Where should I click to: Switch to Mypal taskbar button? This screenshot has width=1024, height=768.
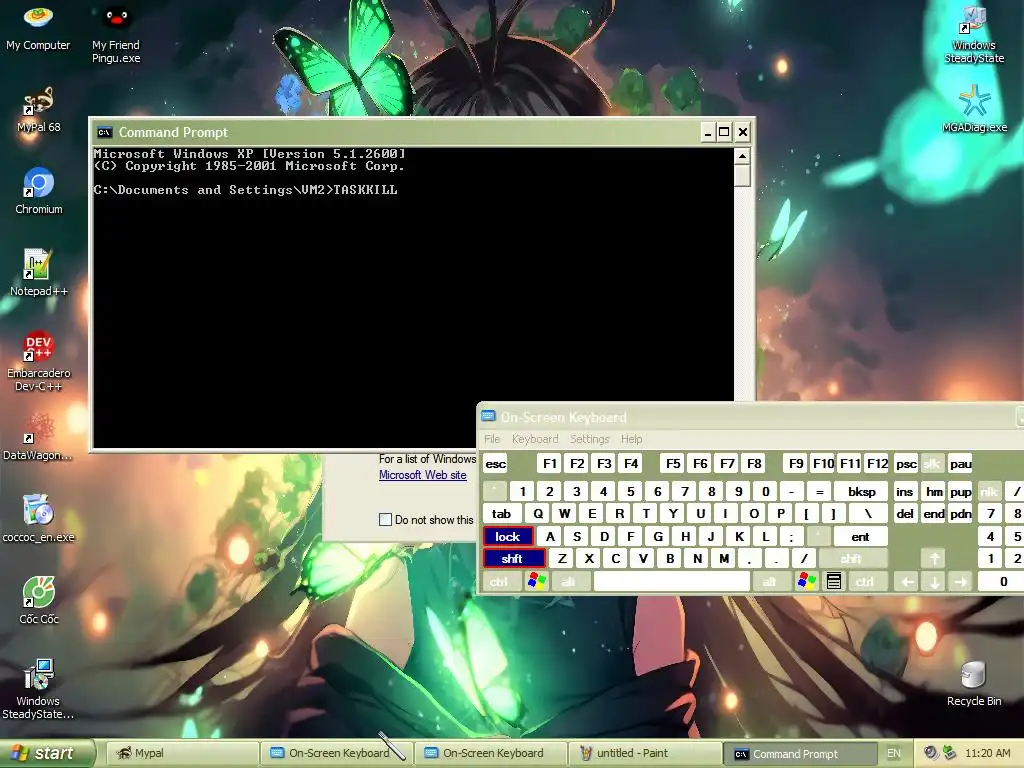(x=181, y=753)
